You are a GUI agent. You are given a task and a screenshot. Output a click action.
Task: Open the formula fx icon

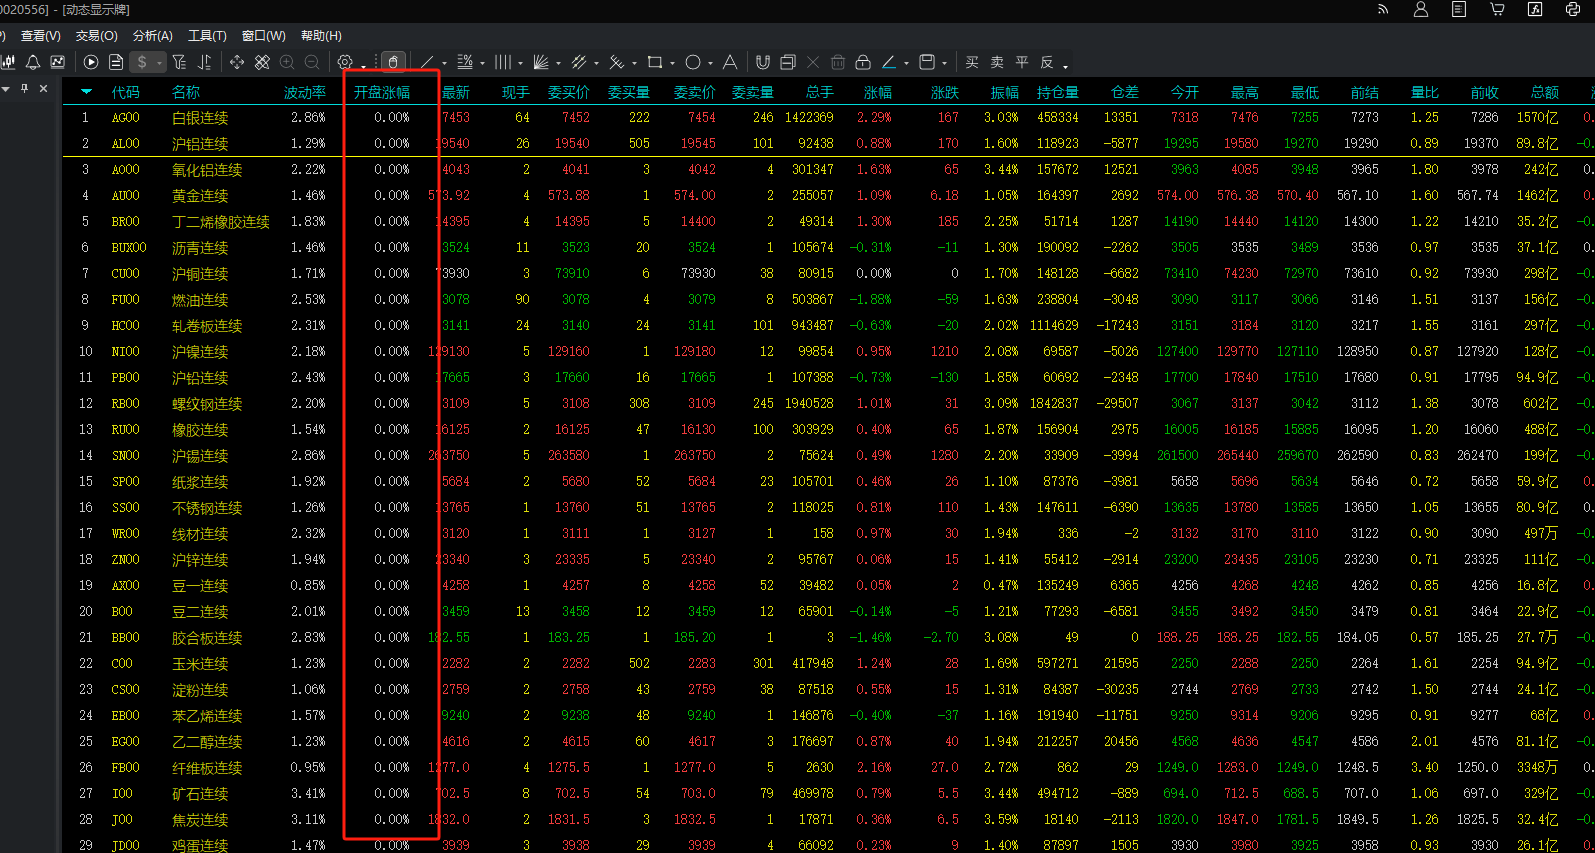click(x=1535, y=9)
